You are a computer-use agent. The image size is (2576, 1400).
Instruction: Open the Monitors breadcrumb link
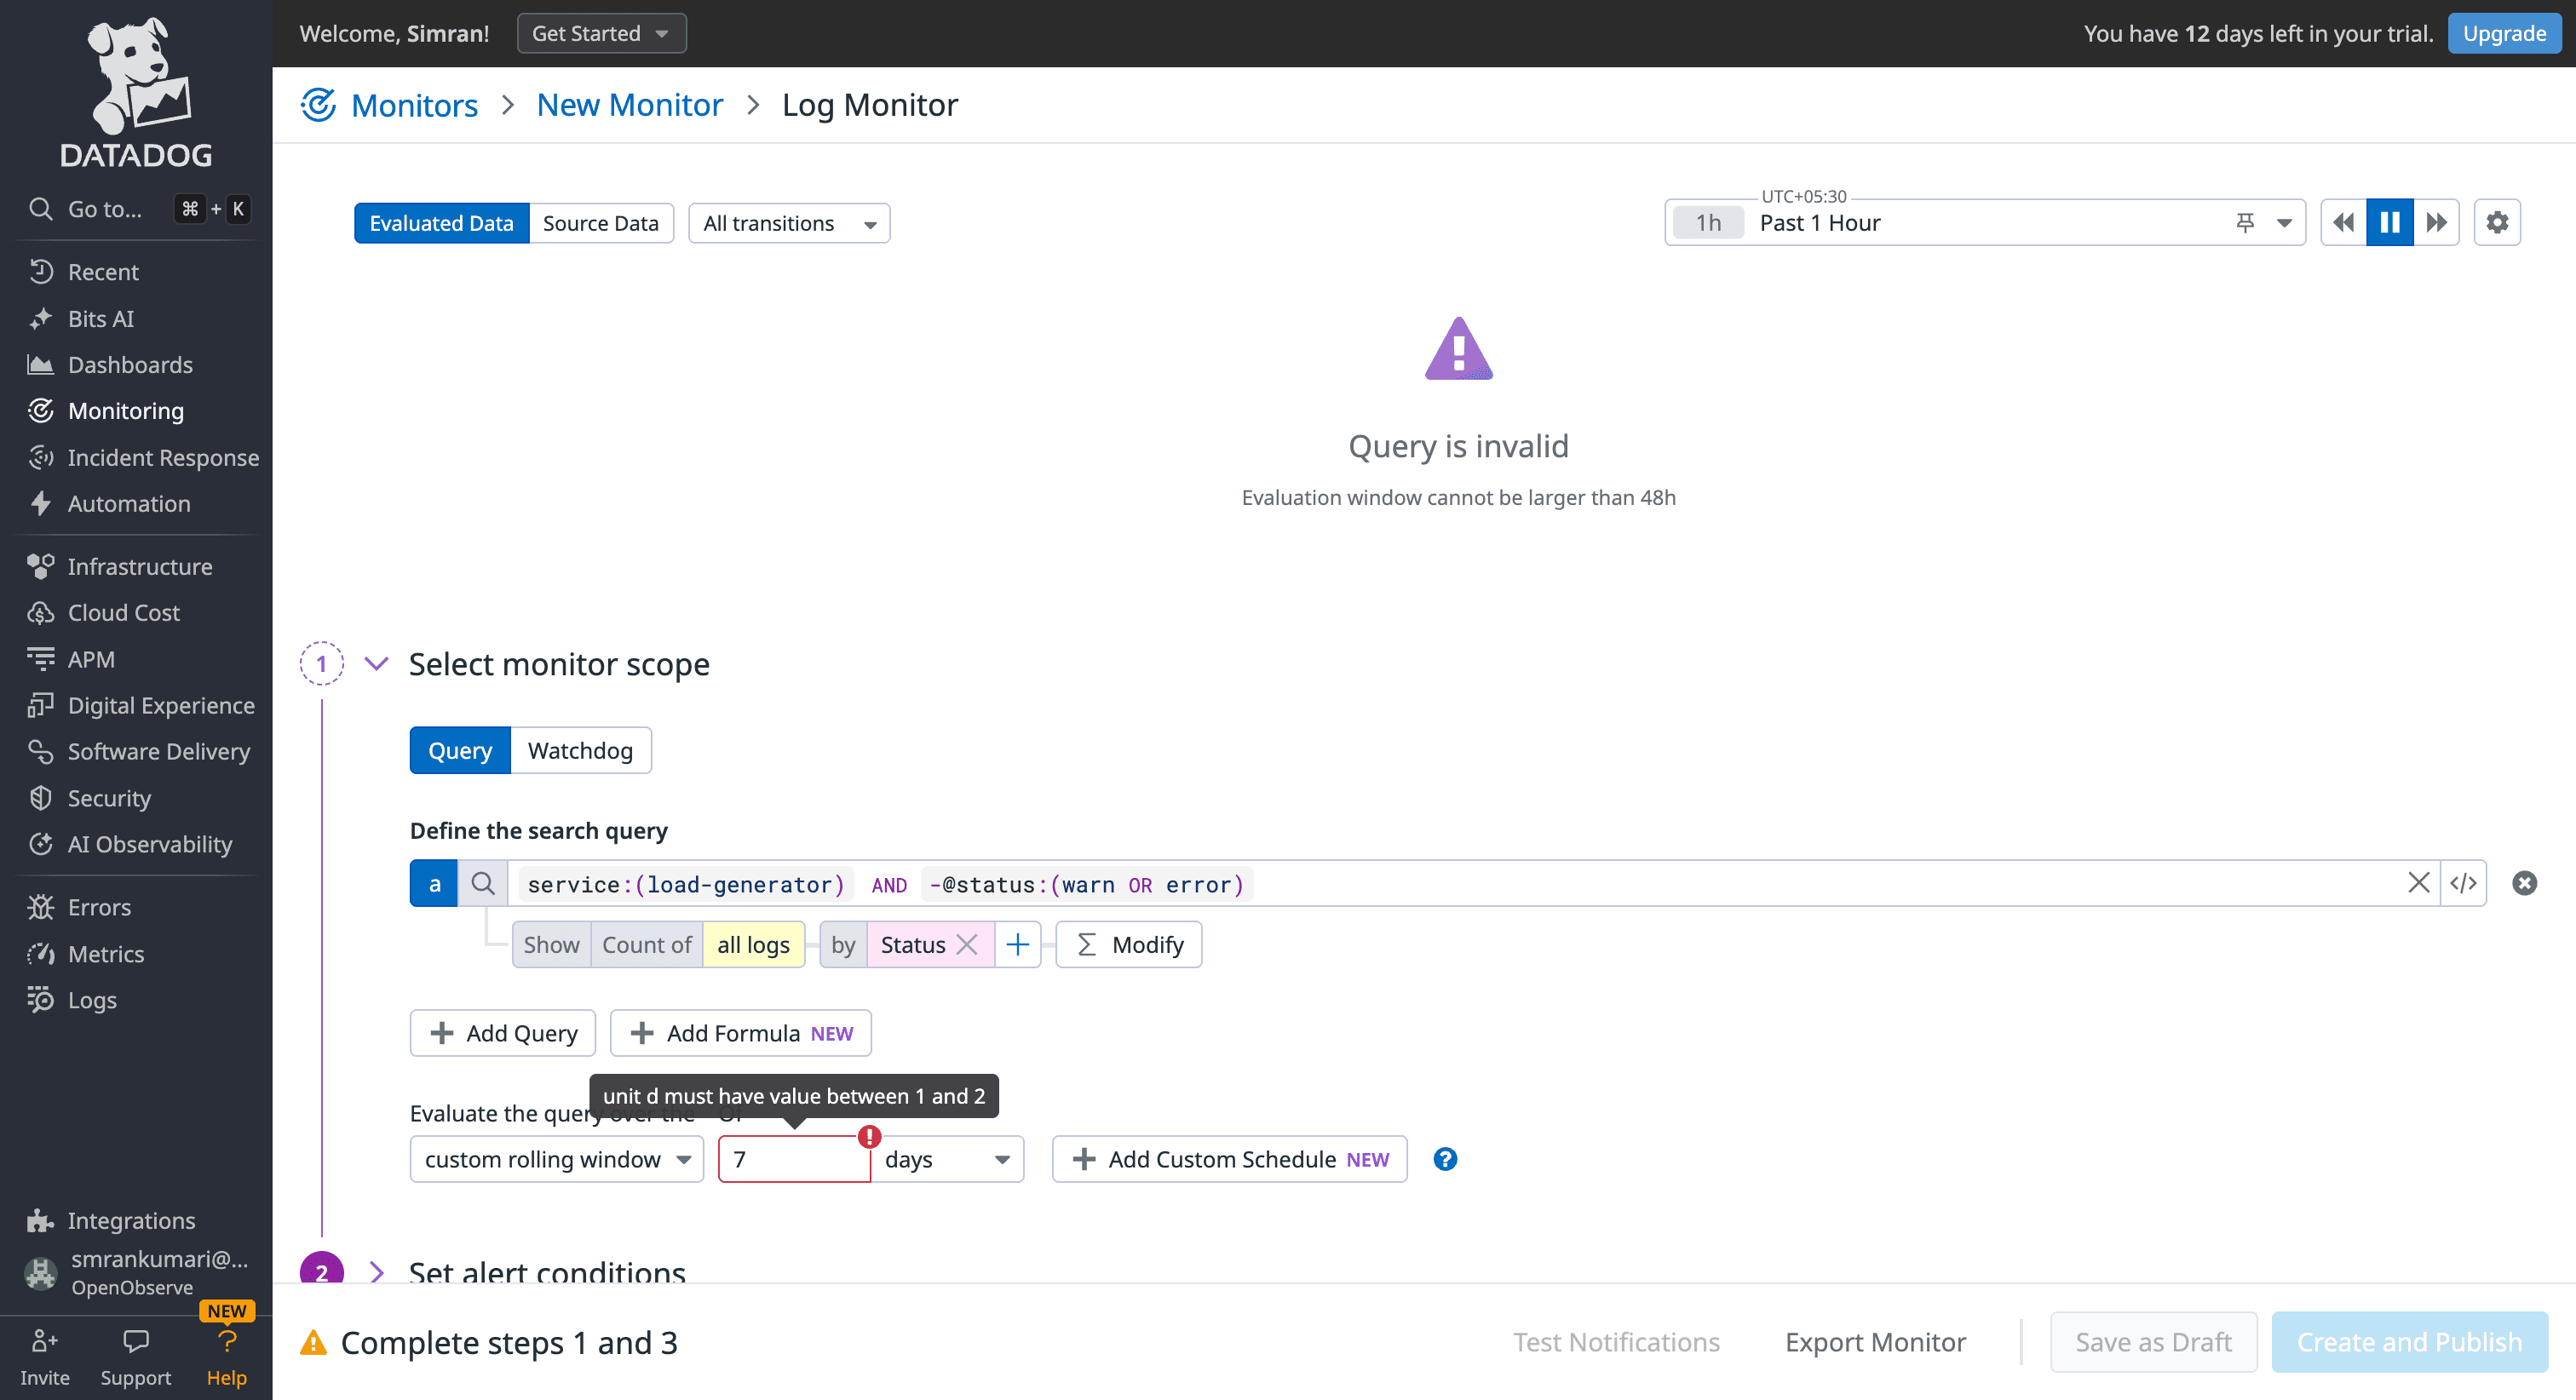pyautogui.click(x=414, y=104)
